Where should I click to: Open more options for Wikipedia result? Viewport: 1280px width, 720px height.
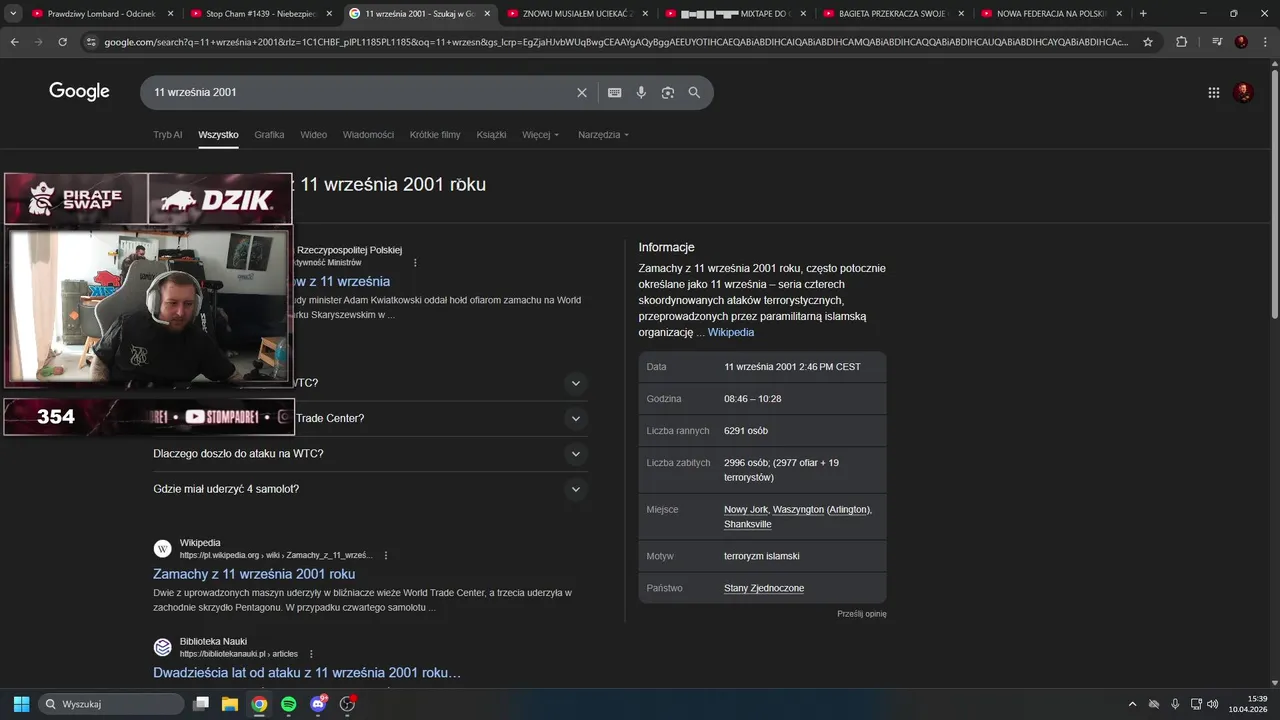[386, 555]
